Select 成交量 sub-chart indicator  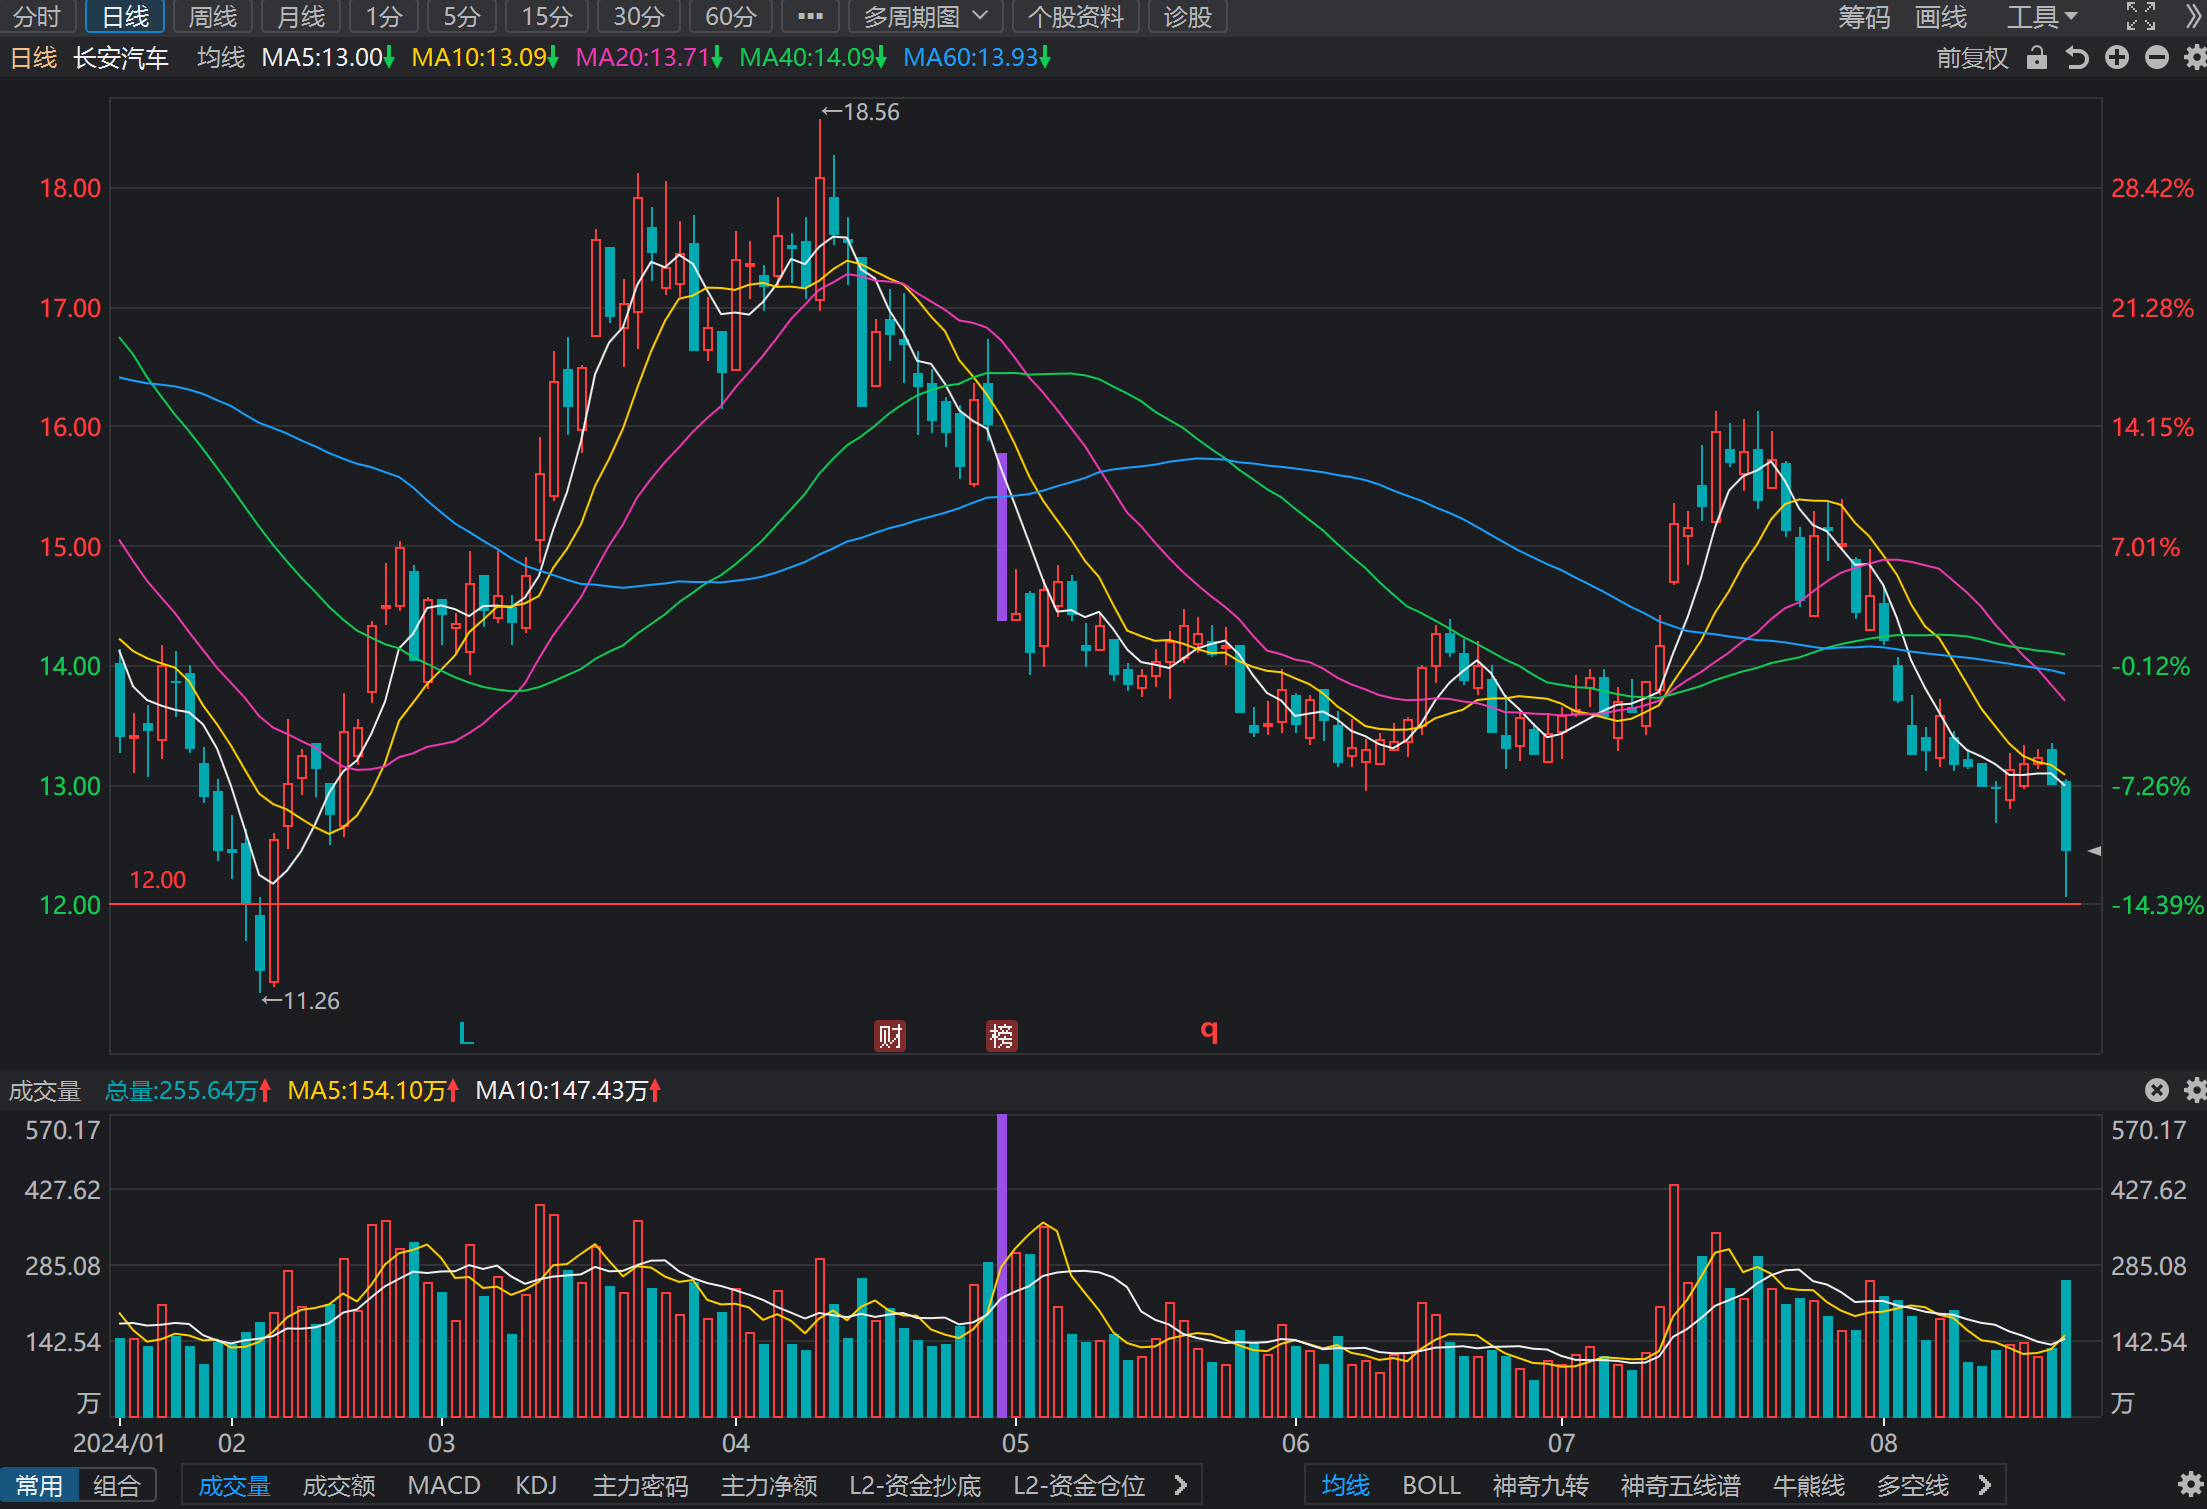(x=234, y=1486)
